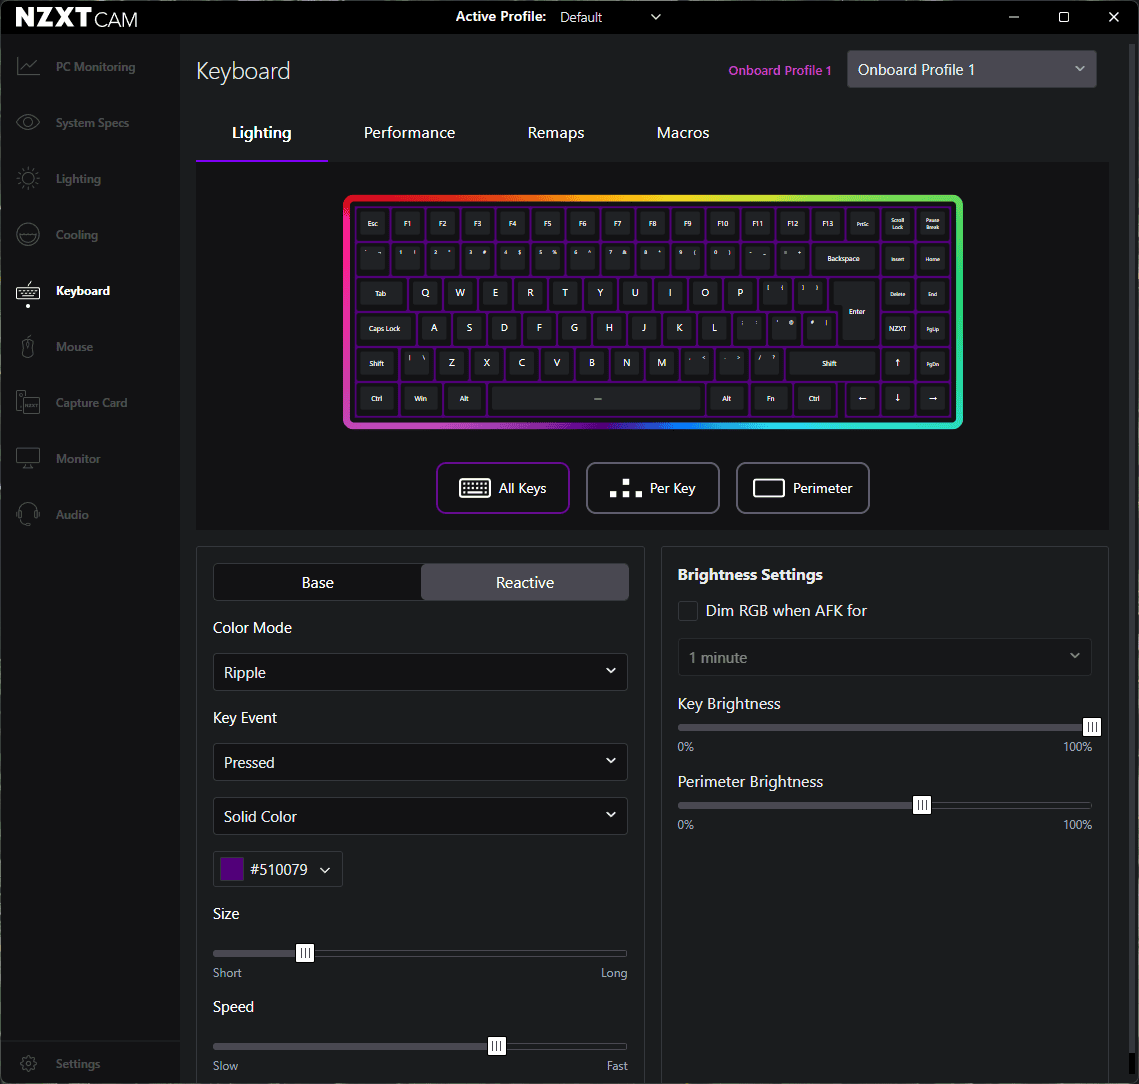Open PC Monitoring graph icon in sidebar
This screenshot has height=1084, width=1139.
pyautogui.click(x=28, y=67)
